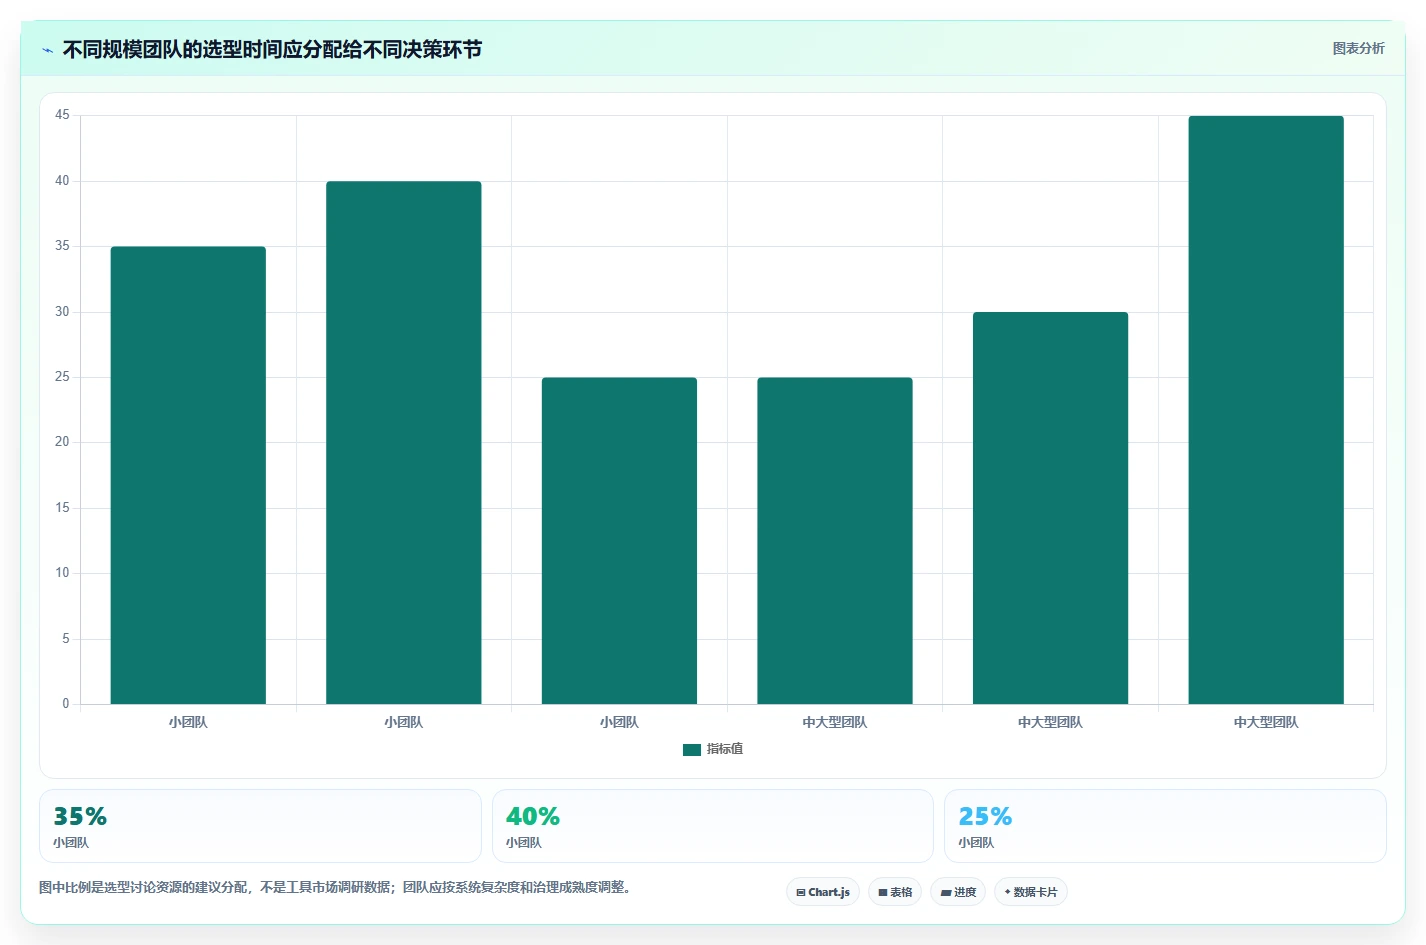This screenshot has width=1426, height=945.
Task: Click the y-axis label 20
Action: (x=62, y=442)
